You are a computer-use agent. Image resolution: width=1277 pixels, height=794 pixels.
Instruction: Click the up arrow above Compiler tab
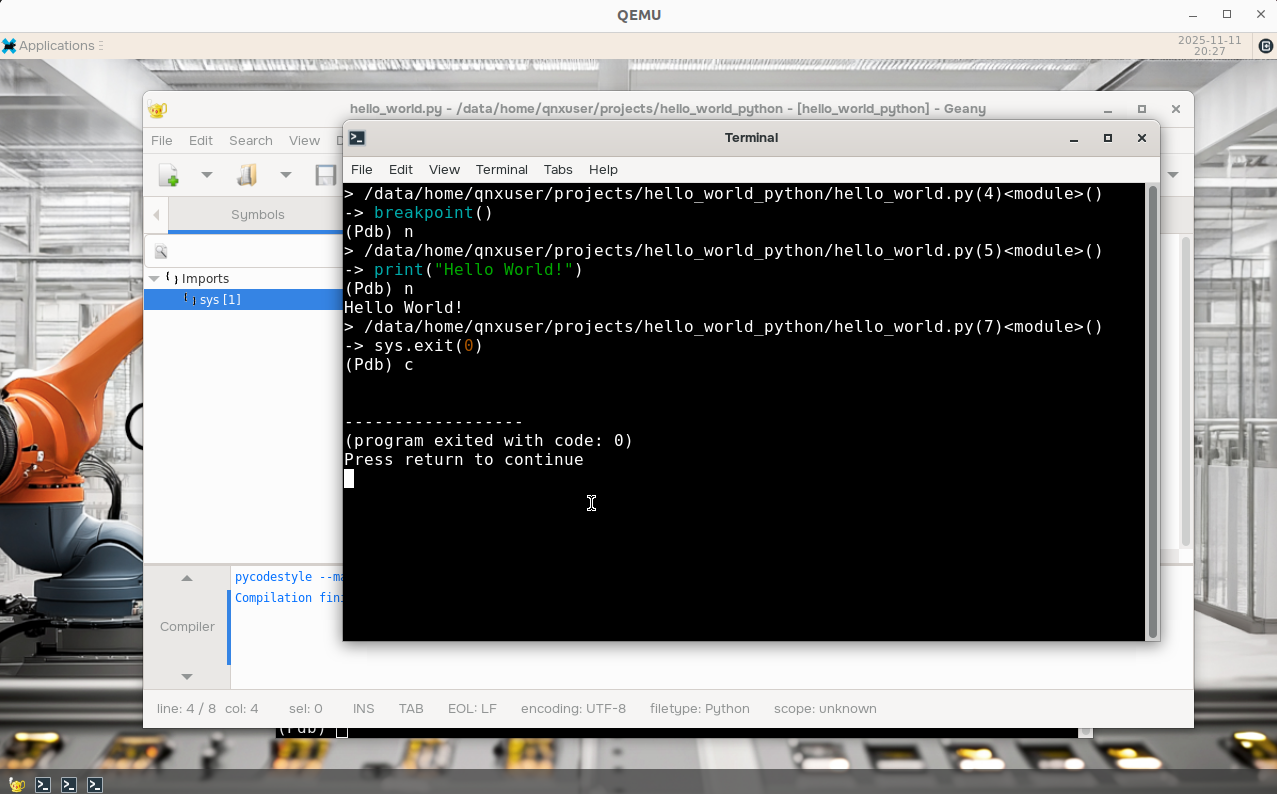click(187, 578)
